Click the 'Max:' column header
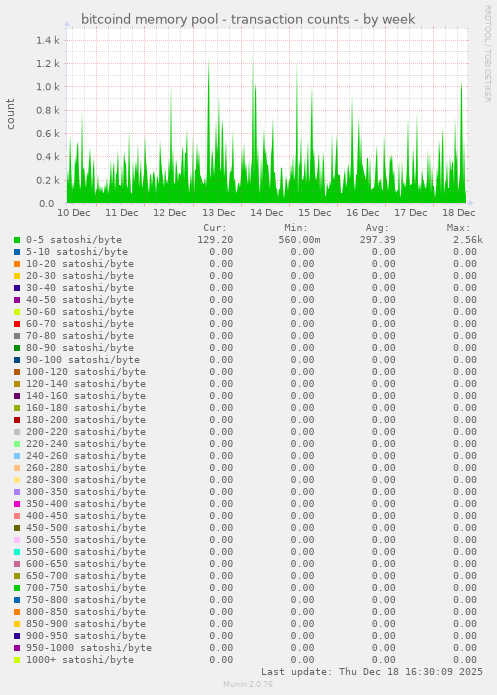This screenshot has height=695, width=497. tap(458, 228)
